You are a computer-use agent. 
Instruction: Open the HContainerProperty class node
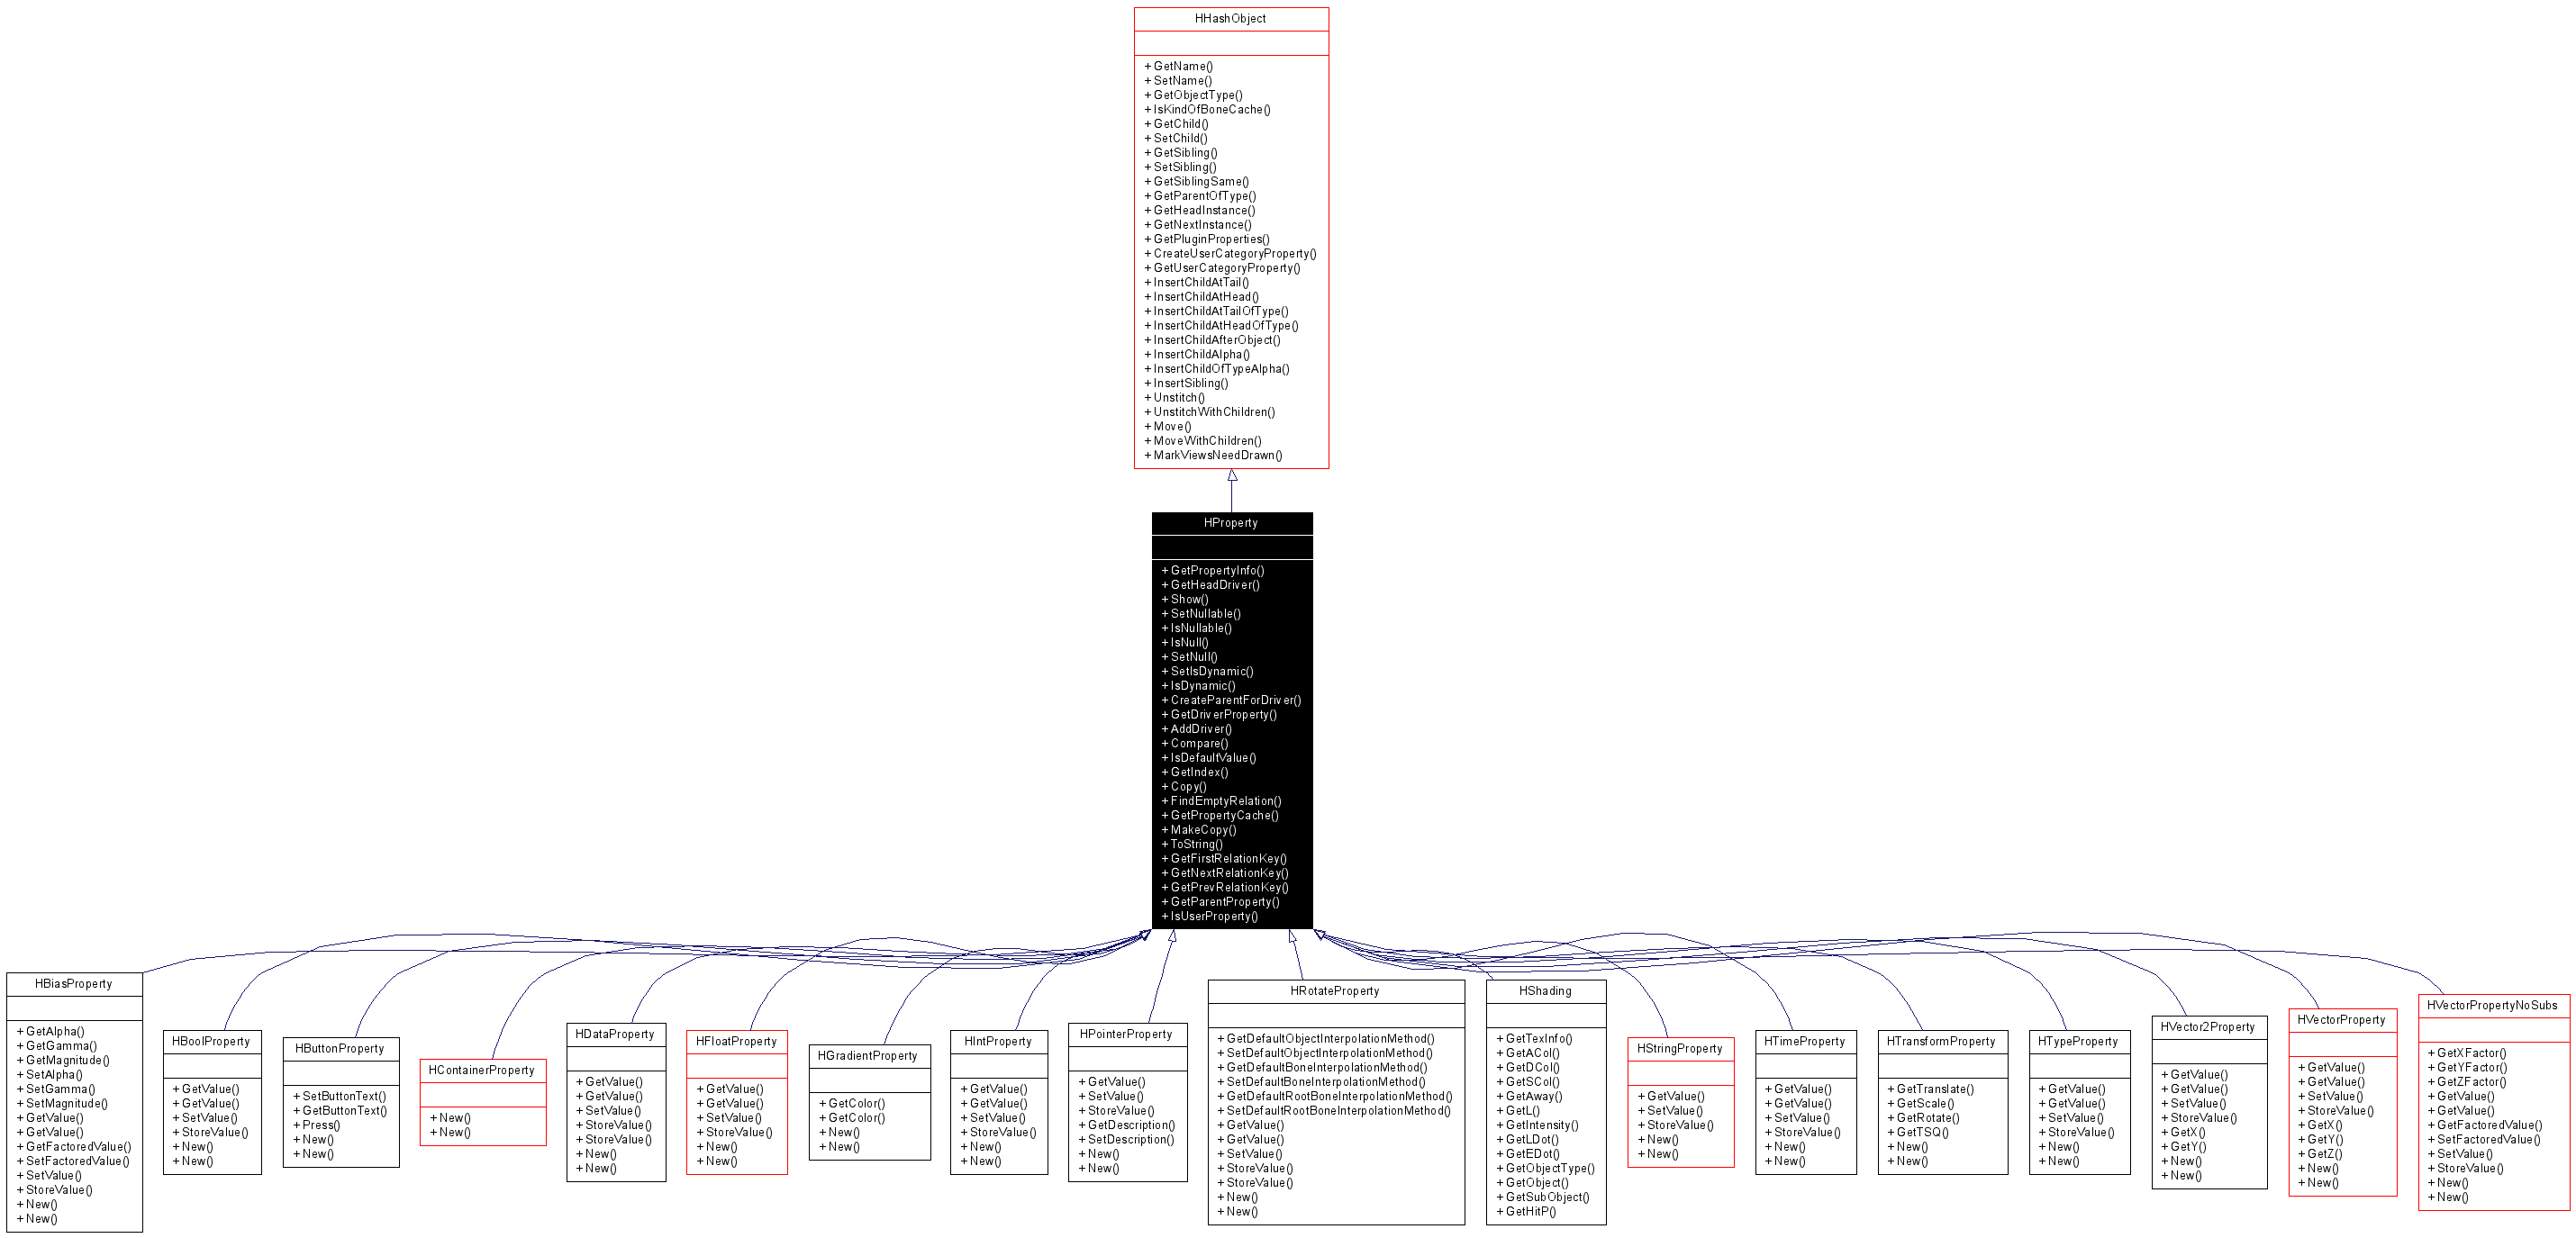coord(483,1102)
